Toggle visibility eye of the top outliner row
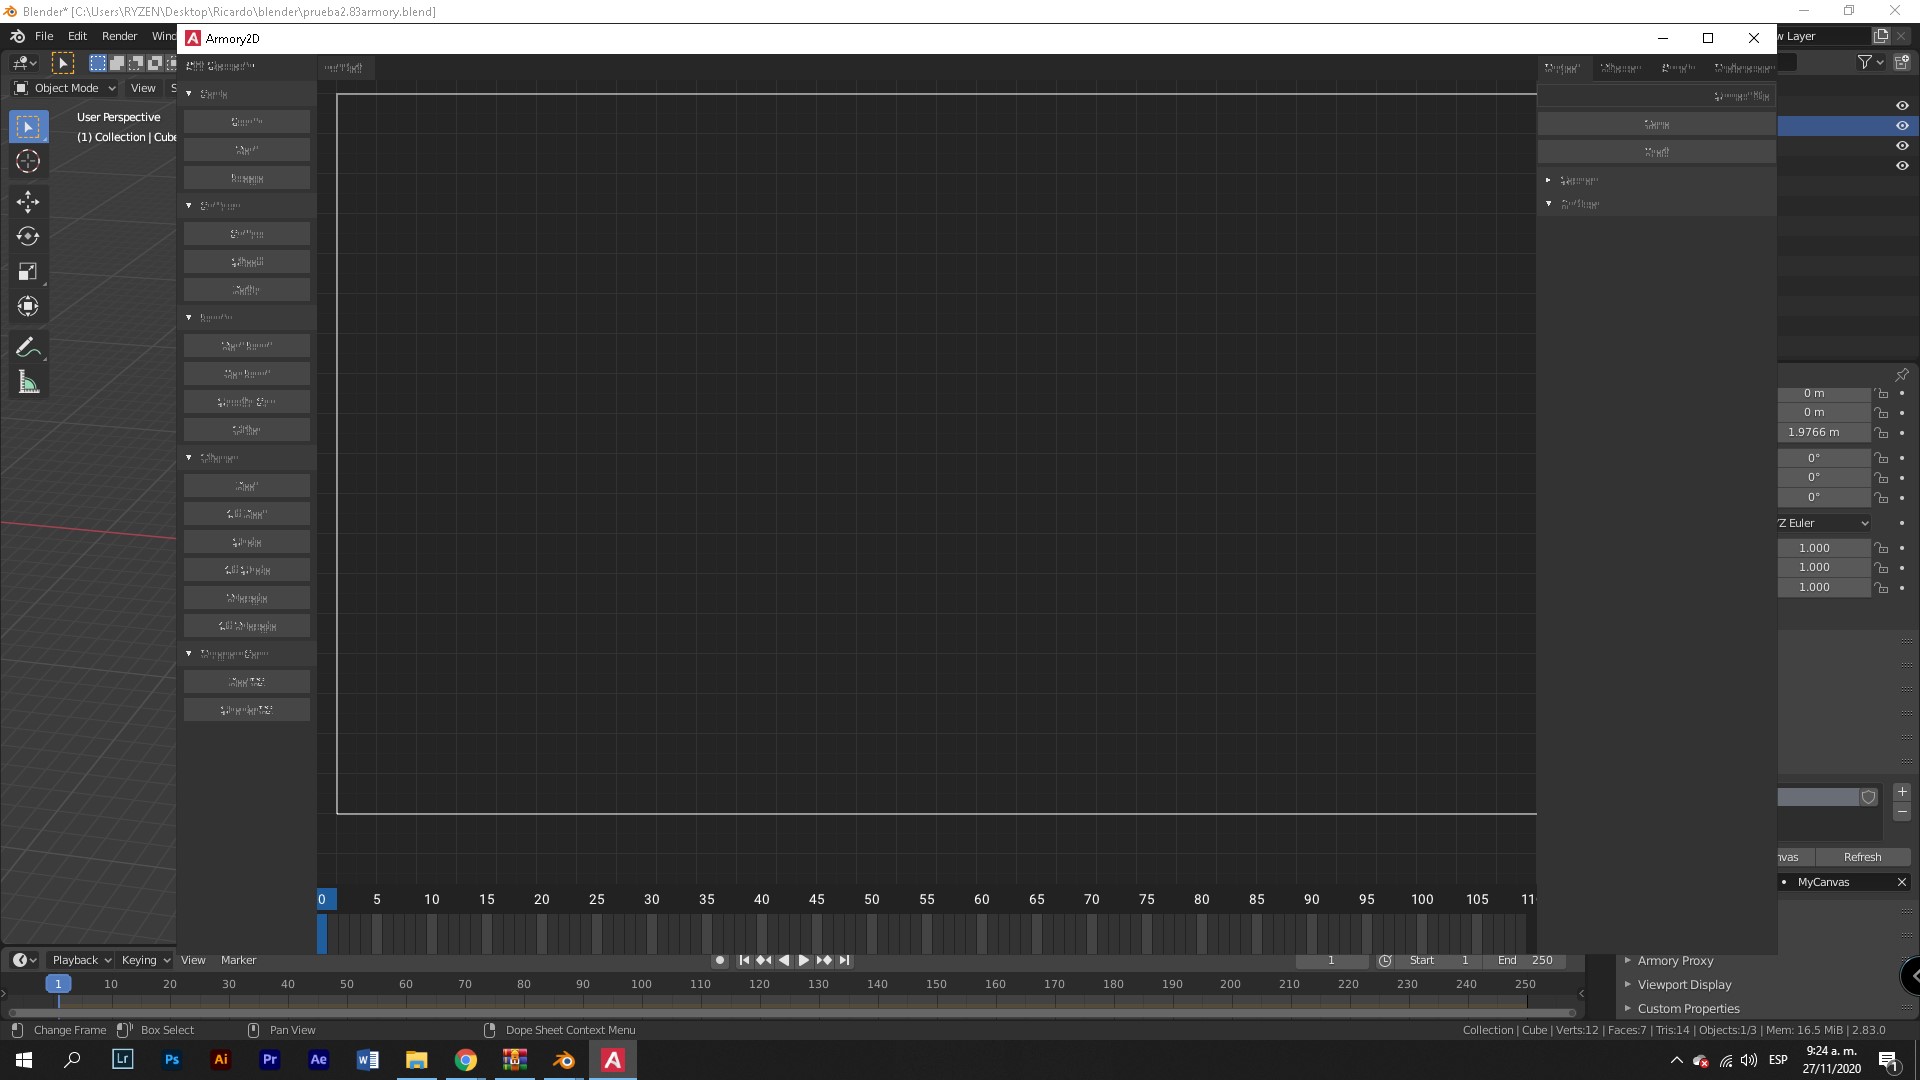Screen dimensions: 1920x1080 (x=1902, y=106)
